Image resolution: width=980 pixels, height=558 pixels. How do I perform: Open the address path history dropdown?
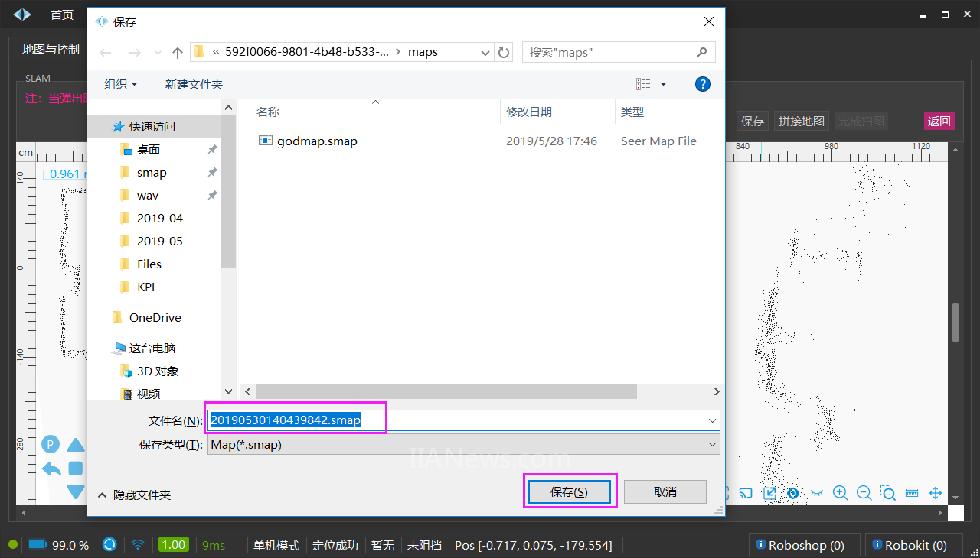click(486, 52)
